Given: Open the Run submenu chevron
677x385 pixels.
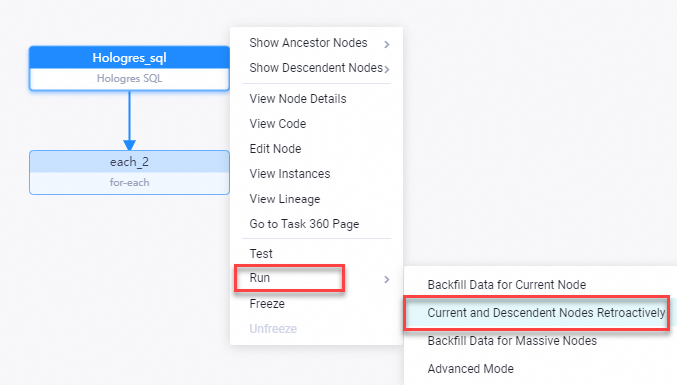Looking at the screenshot, I should click(387, 279).
